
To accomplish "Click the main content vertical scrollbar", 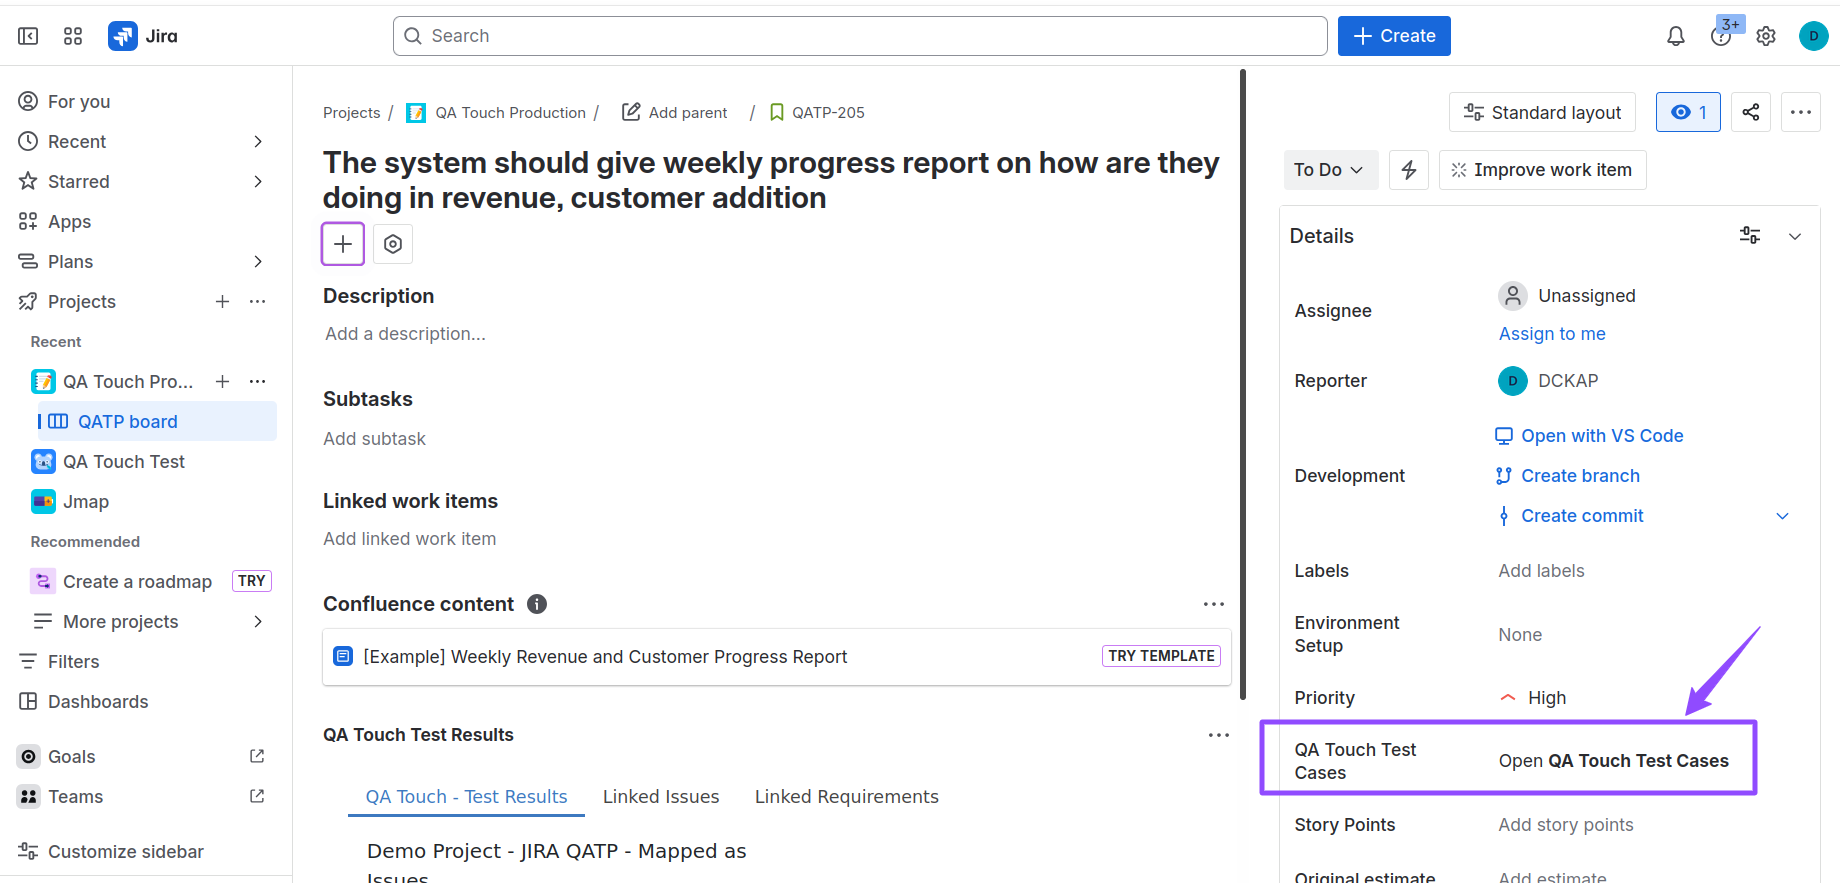I will [x=1243, y=385].
